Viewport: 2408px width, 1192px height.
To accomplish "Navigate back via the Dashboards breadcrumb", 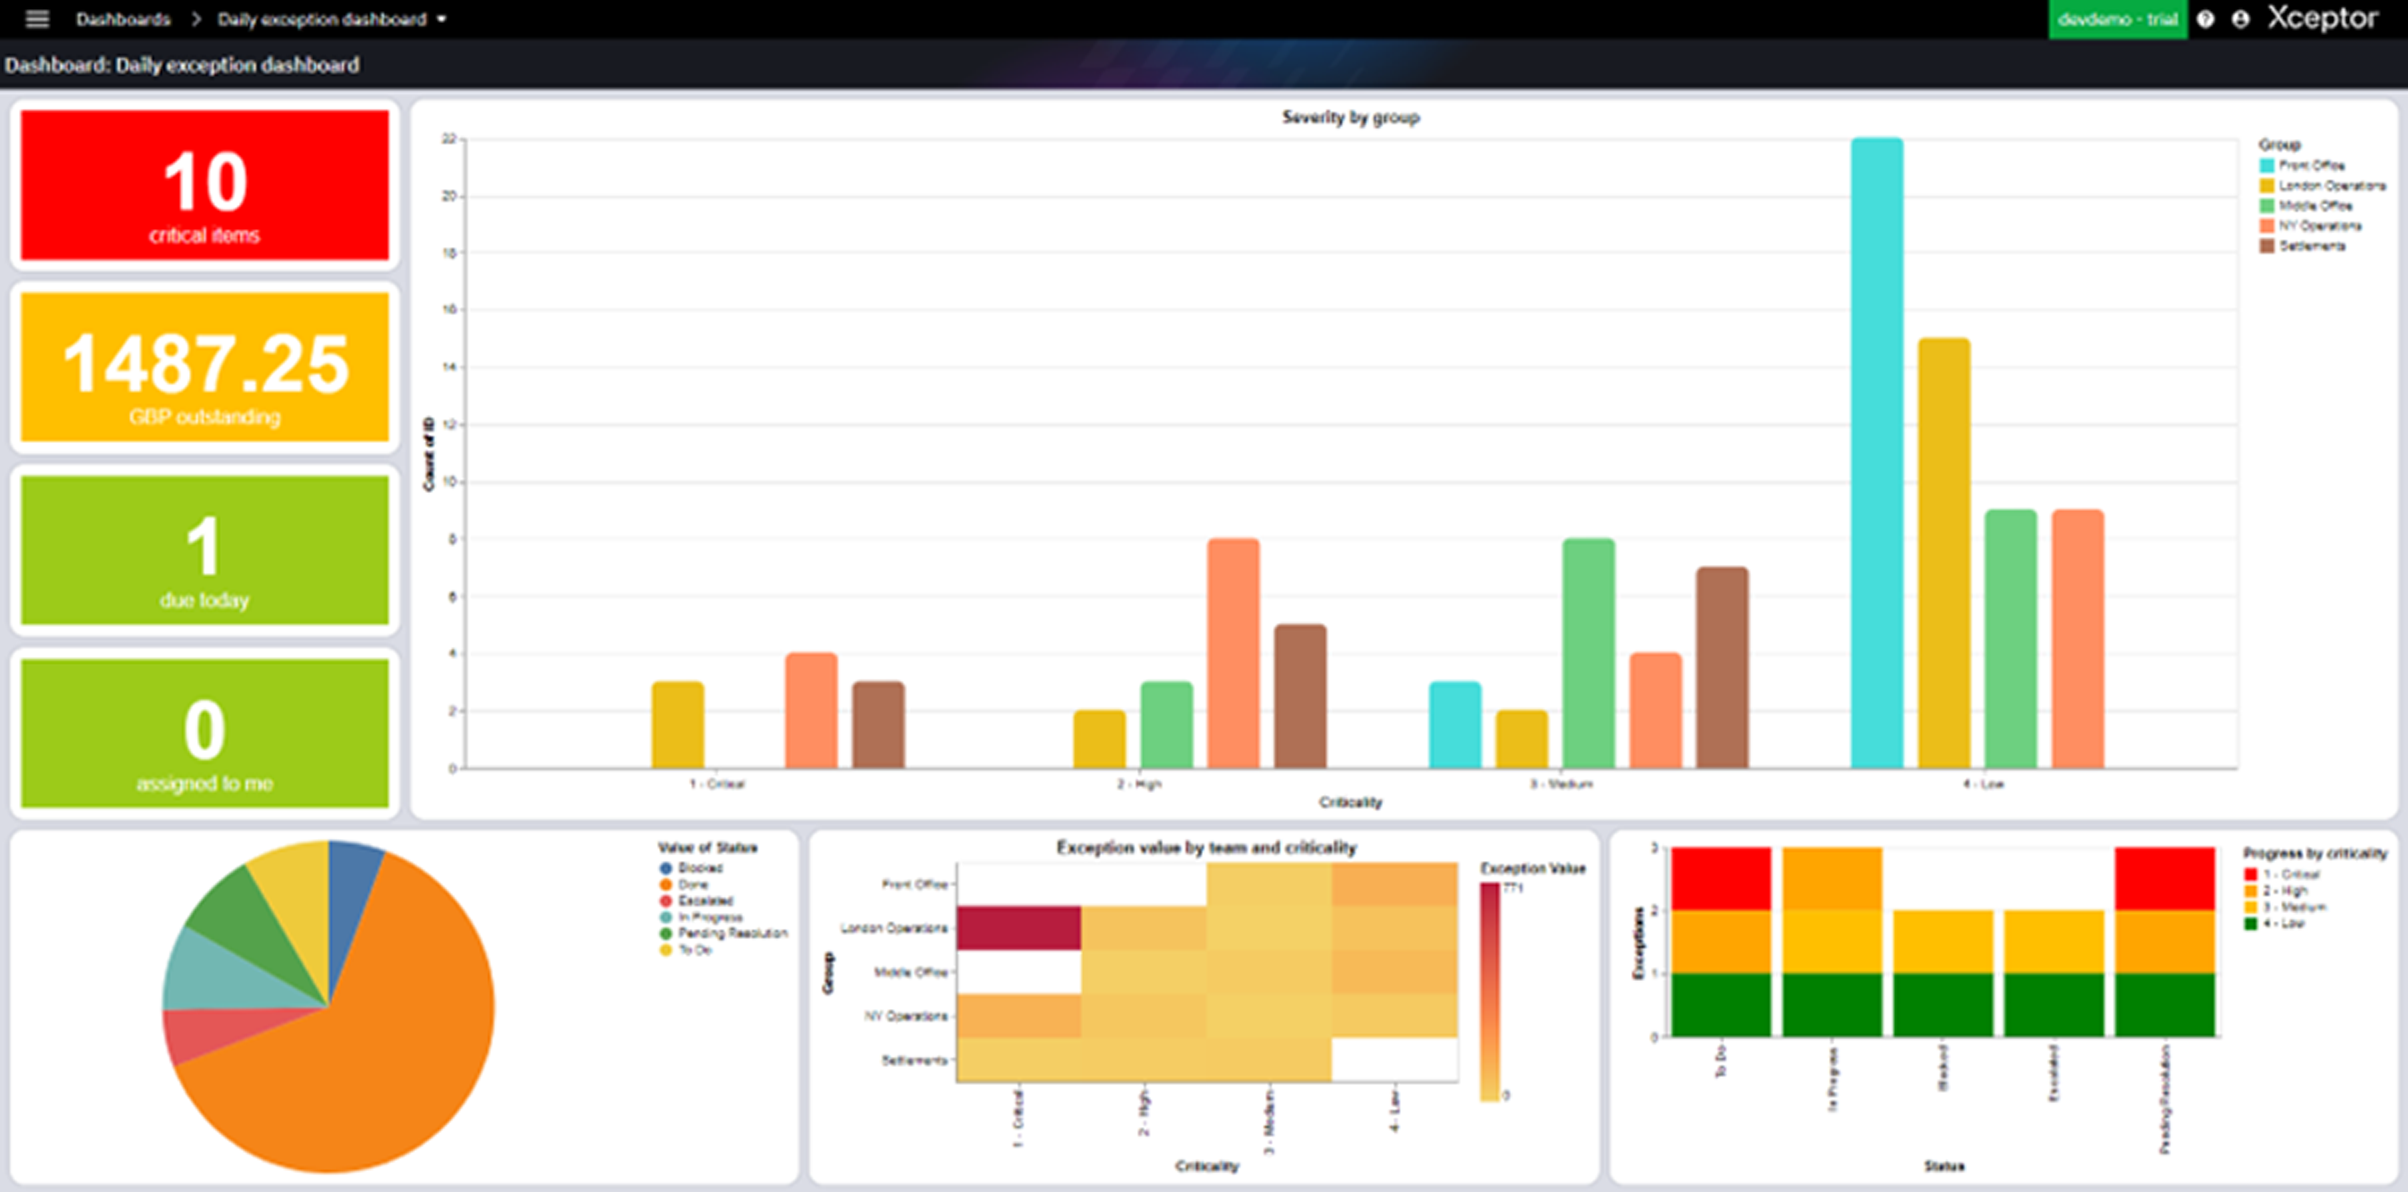I will pos(125,19).
